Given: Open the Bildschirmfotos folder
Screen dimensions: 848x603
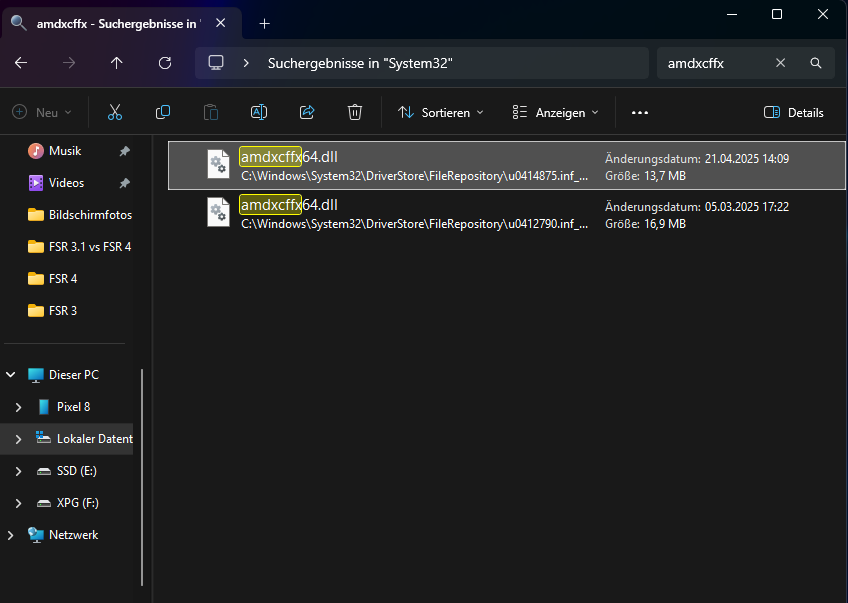Looking at the screenshot, I should [x=80, y=215].
